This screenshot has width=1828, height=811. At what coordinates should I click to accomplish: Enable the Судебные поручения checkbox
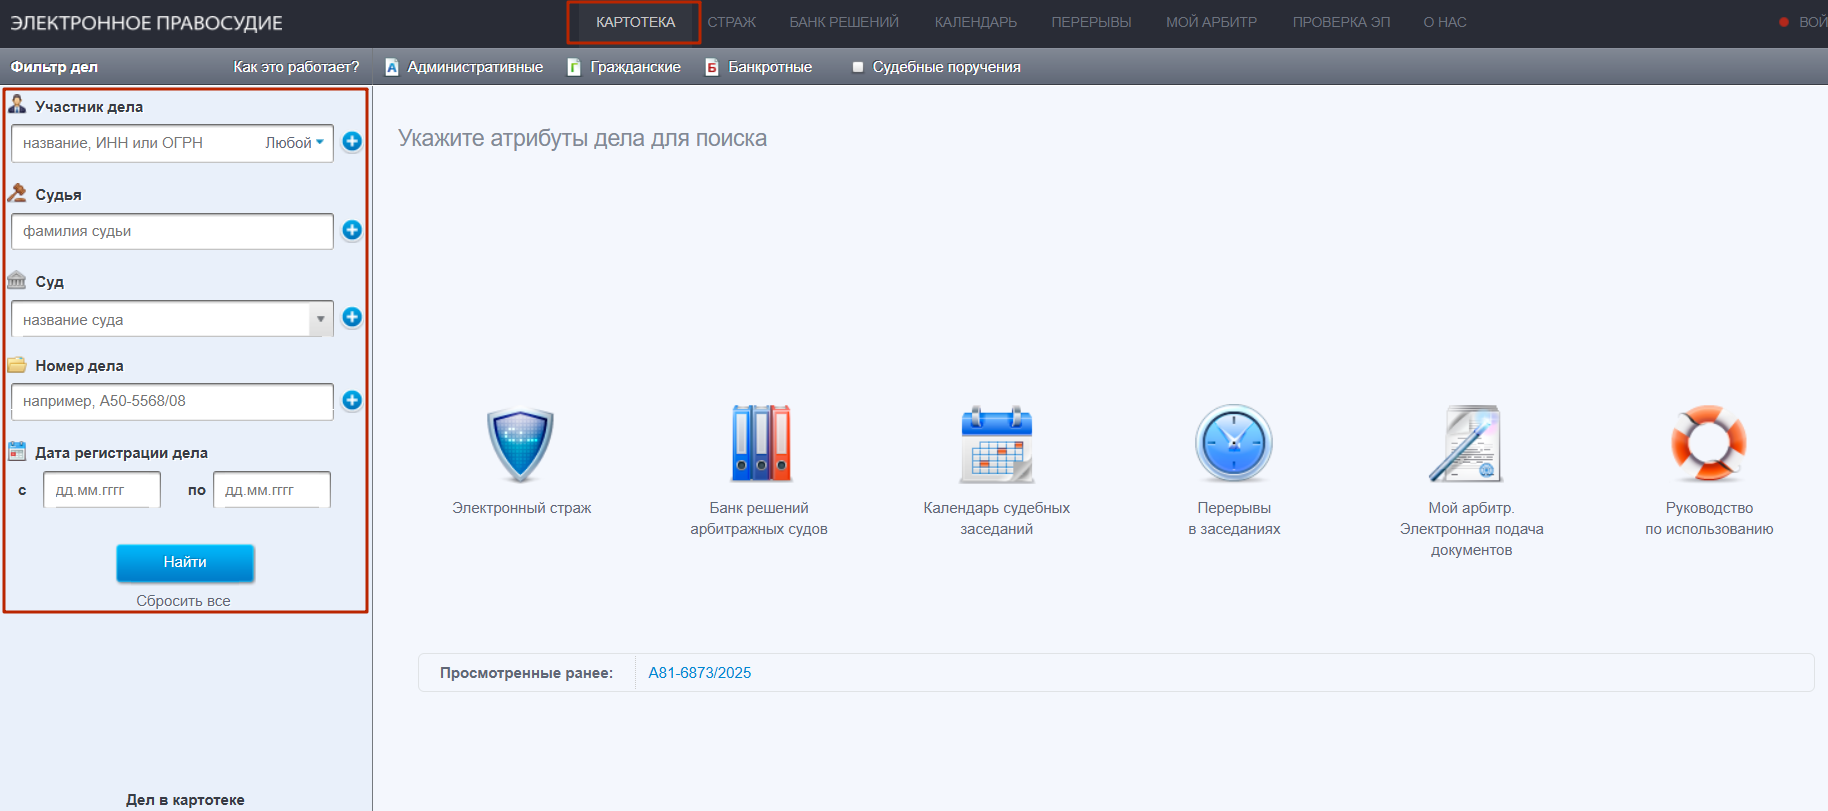click(858, 67)
